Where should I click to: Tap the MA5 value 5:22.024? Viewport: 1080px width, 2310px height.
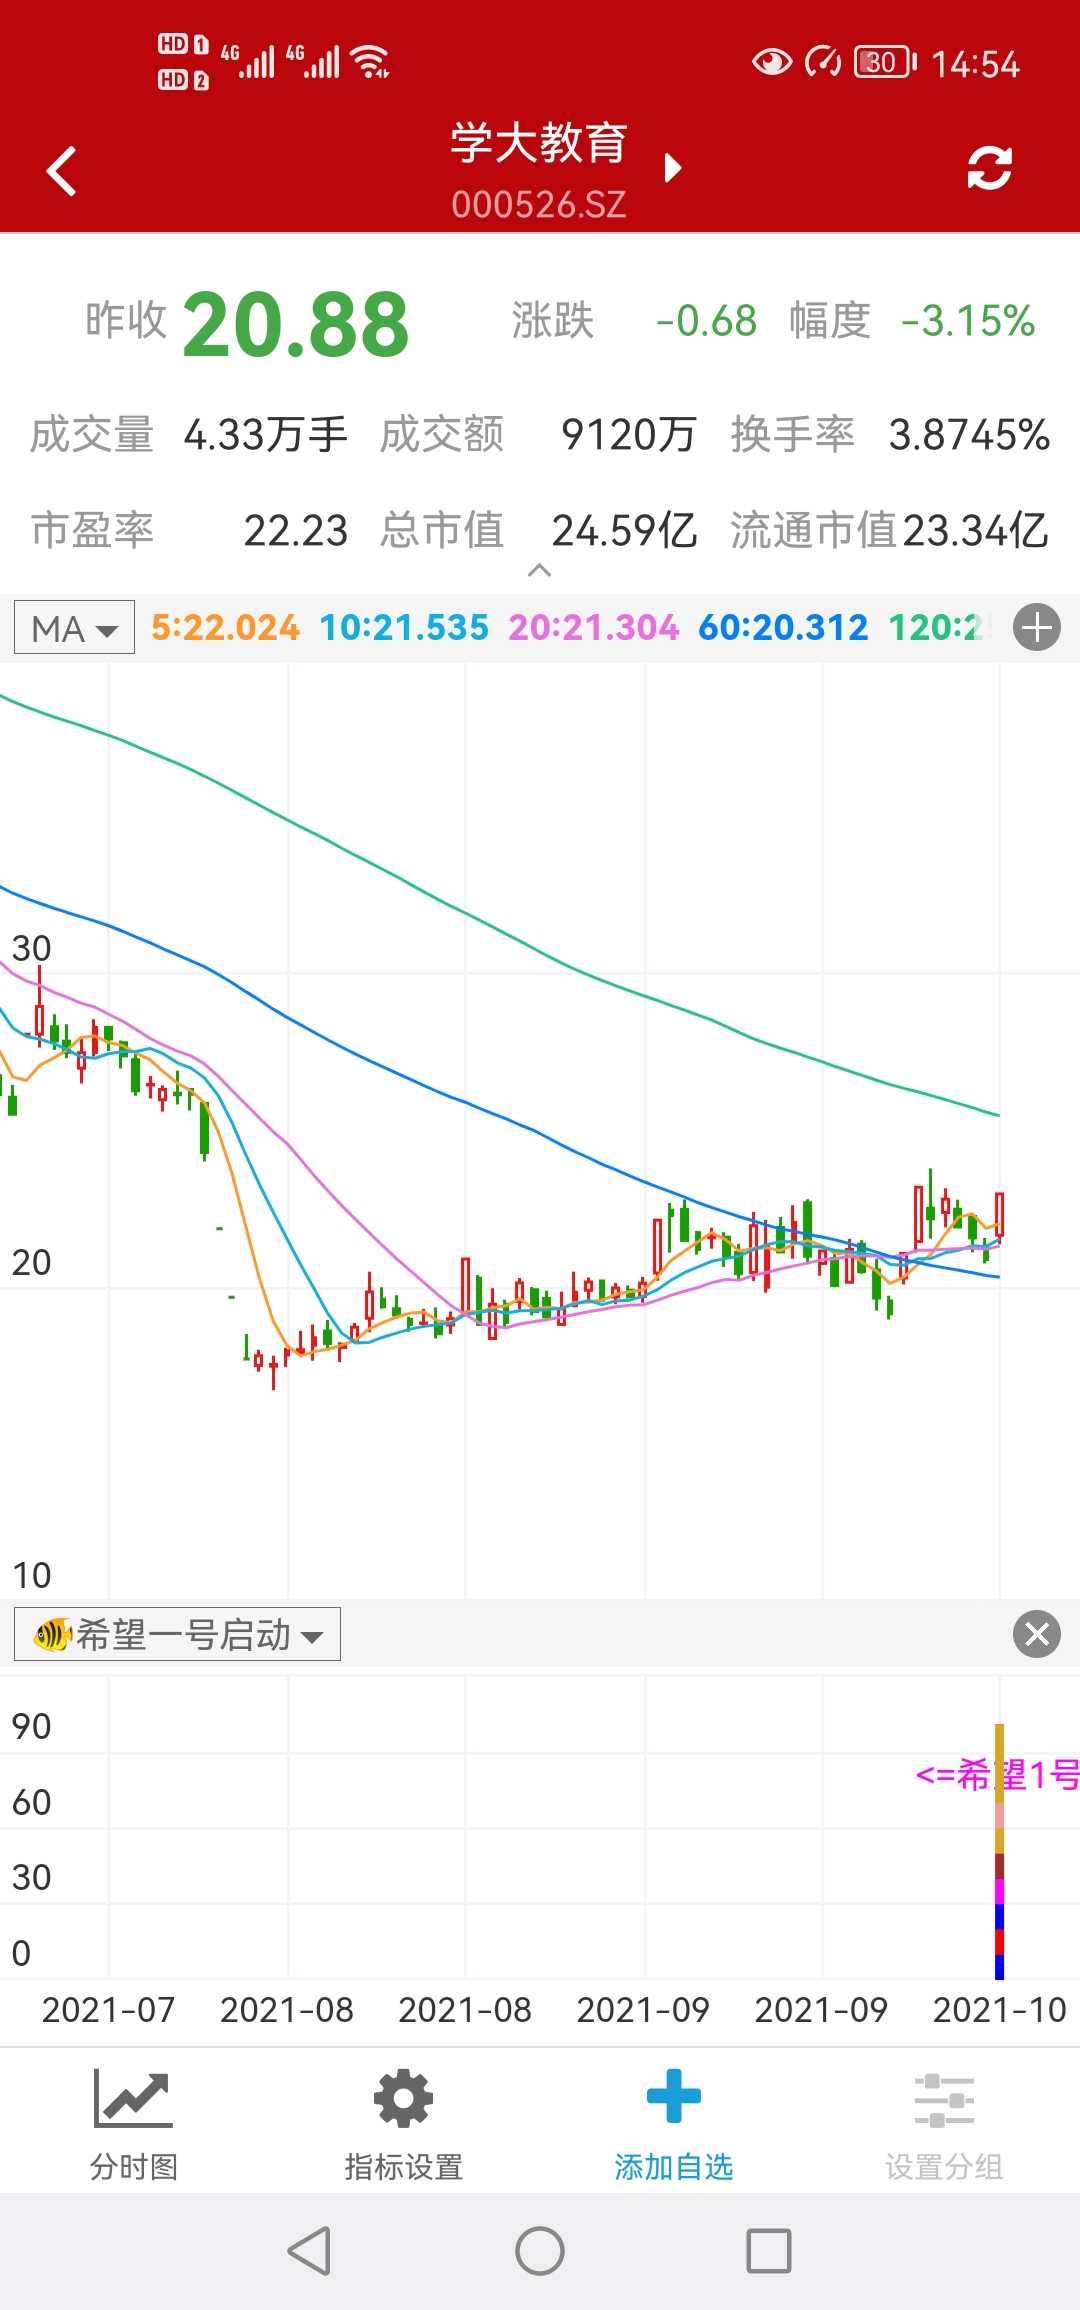coord(225,628)
